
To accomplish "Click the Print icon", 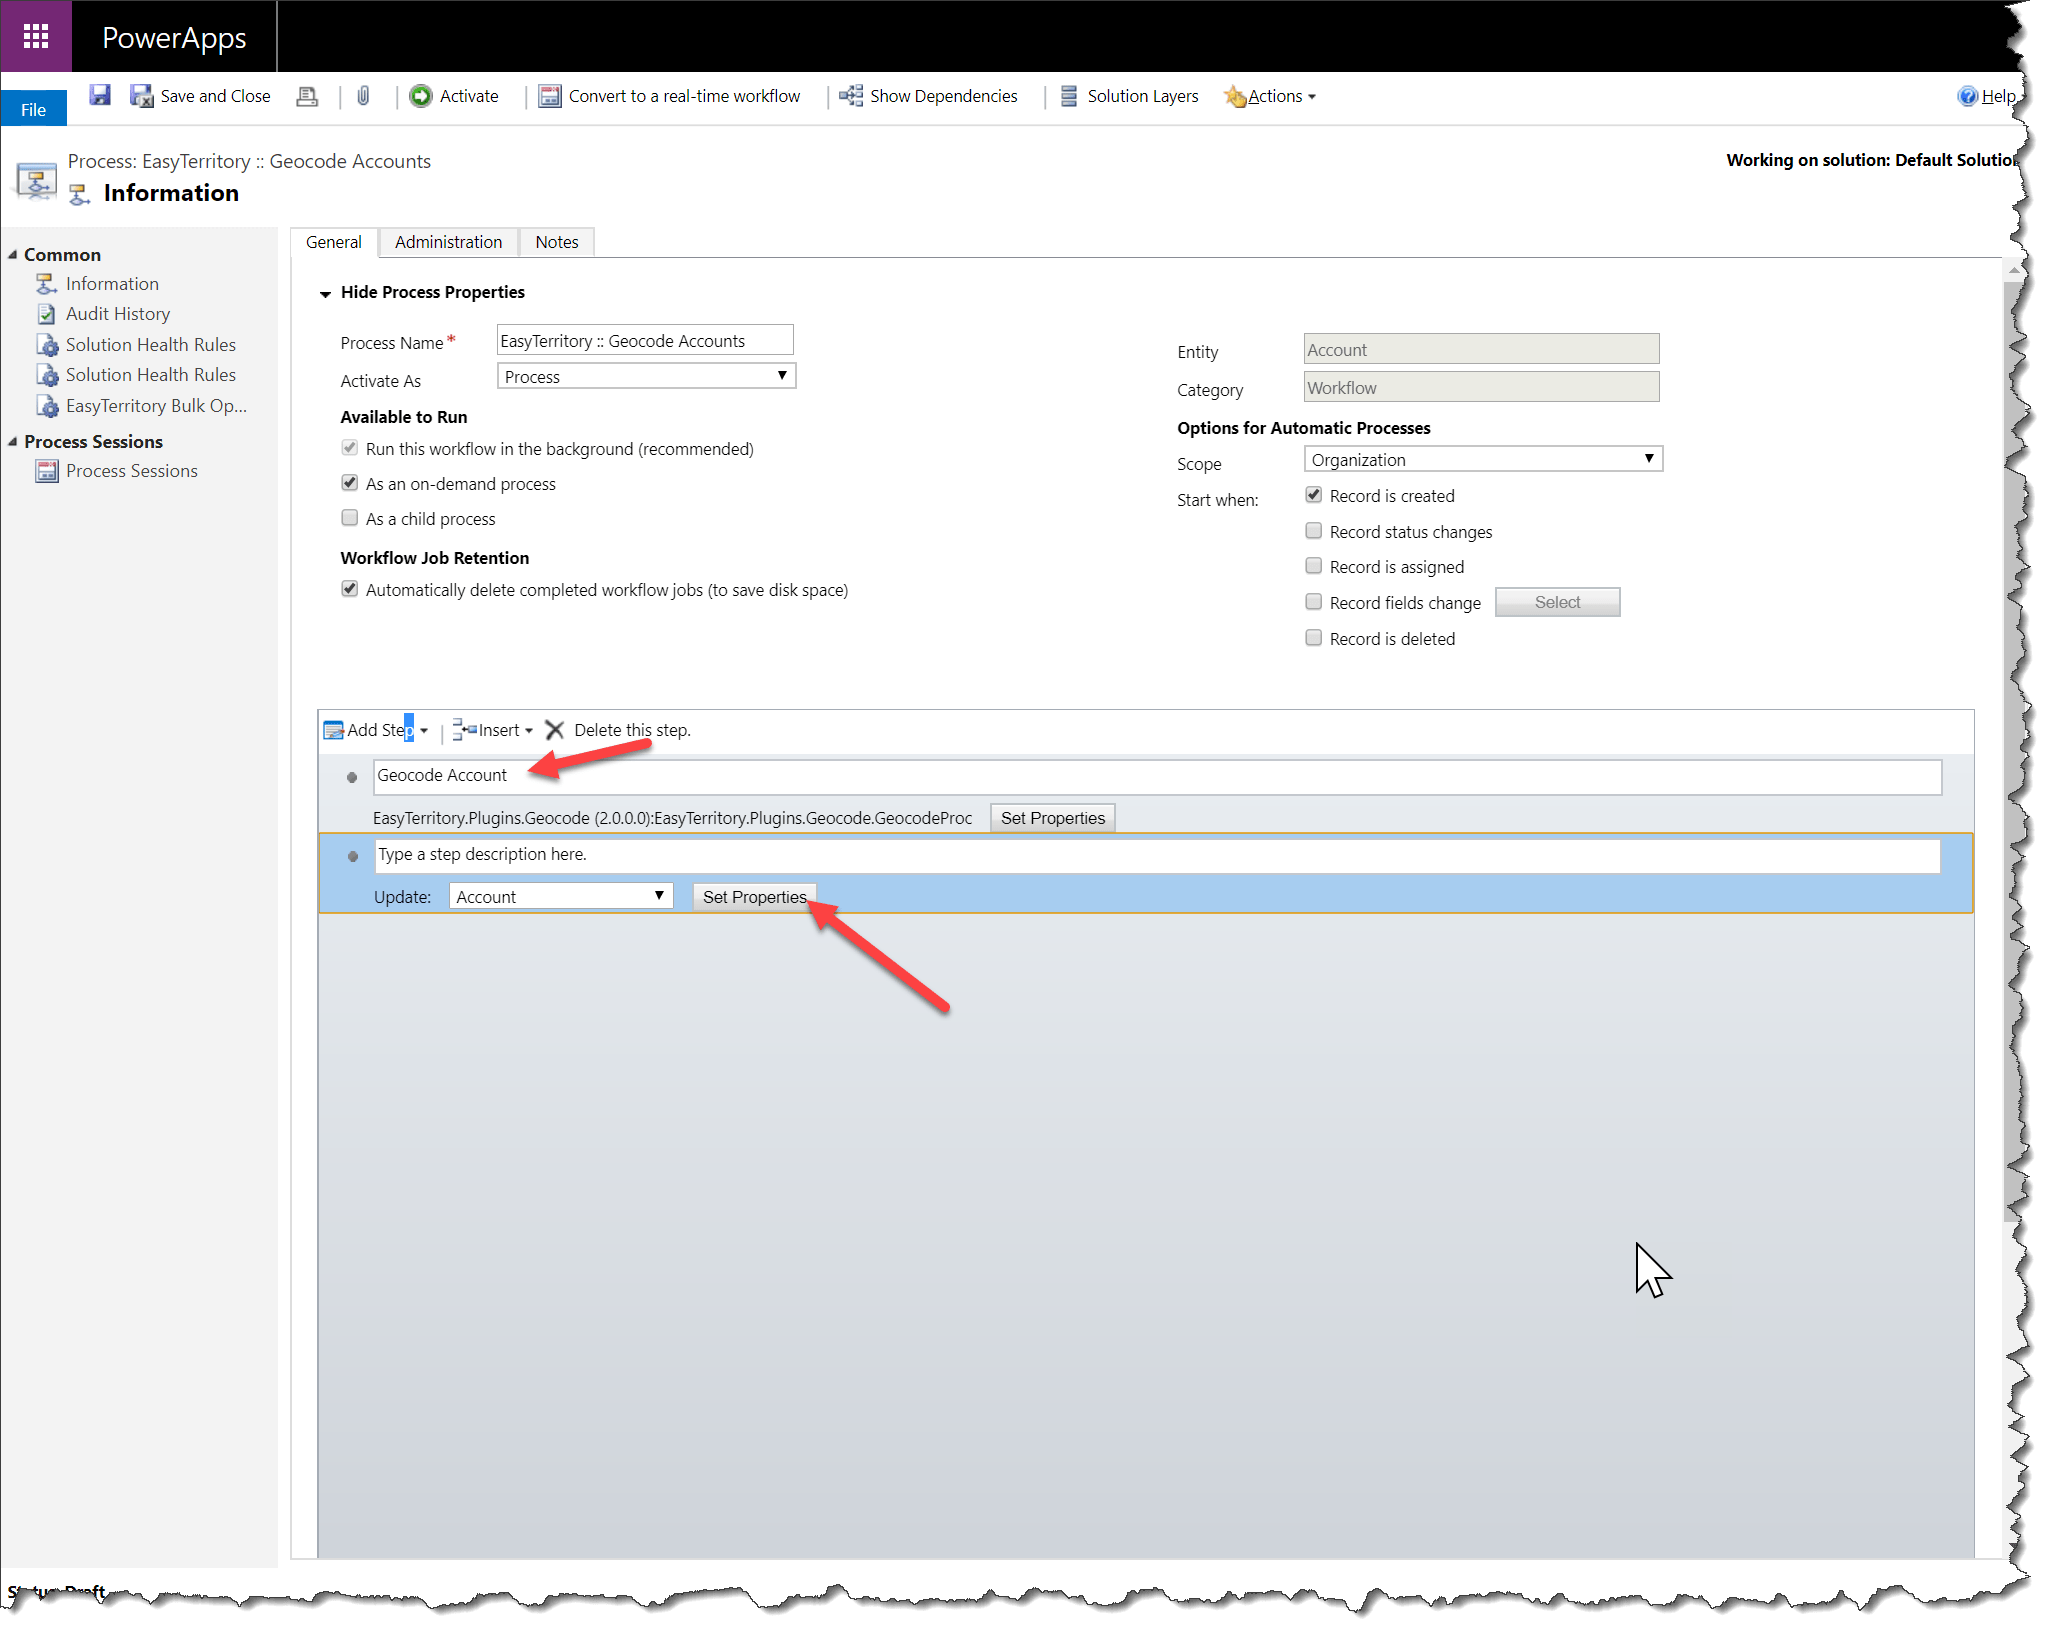I will [307, 95].
